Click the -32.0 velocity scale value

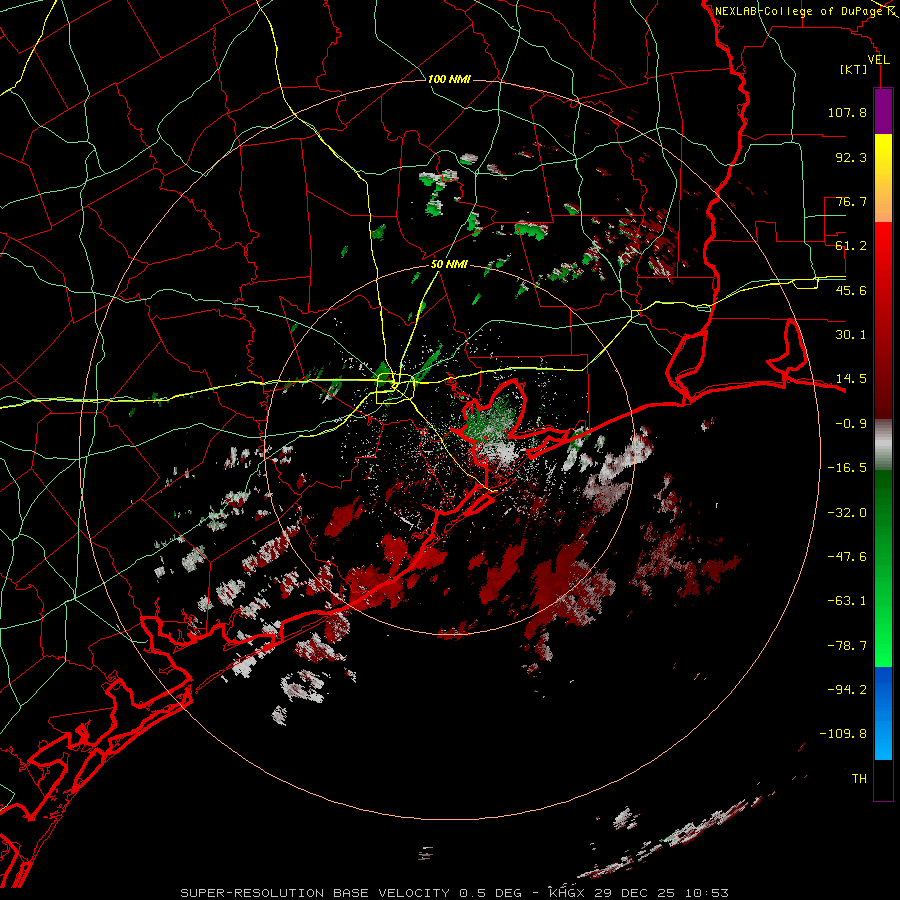(x=847, y=513)
